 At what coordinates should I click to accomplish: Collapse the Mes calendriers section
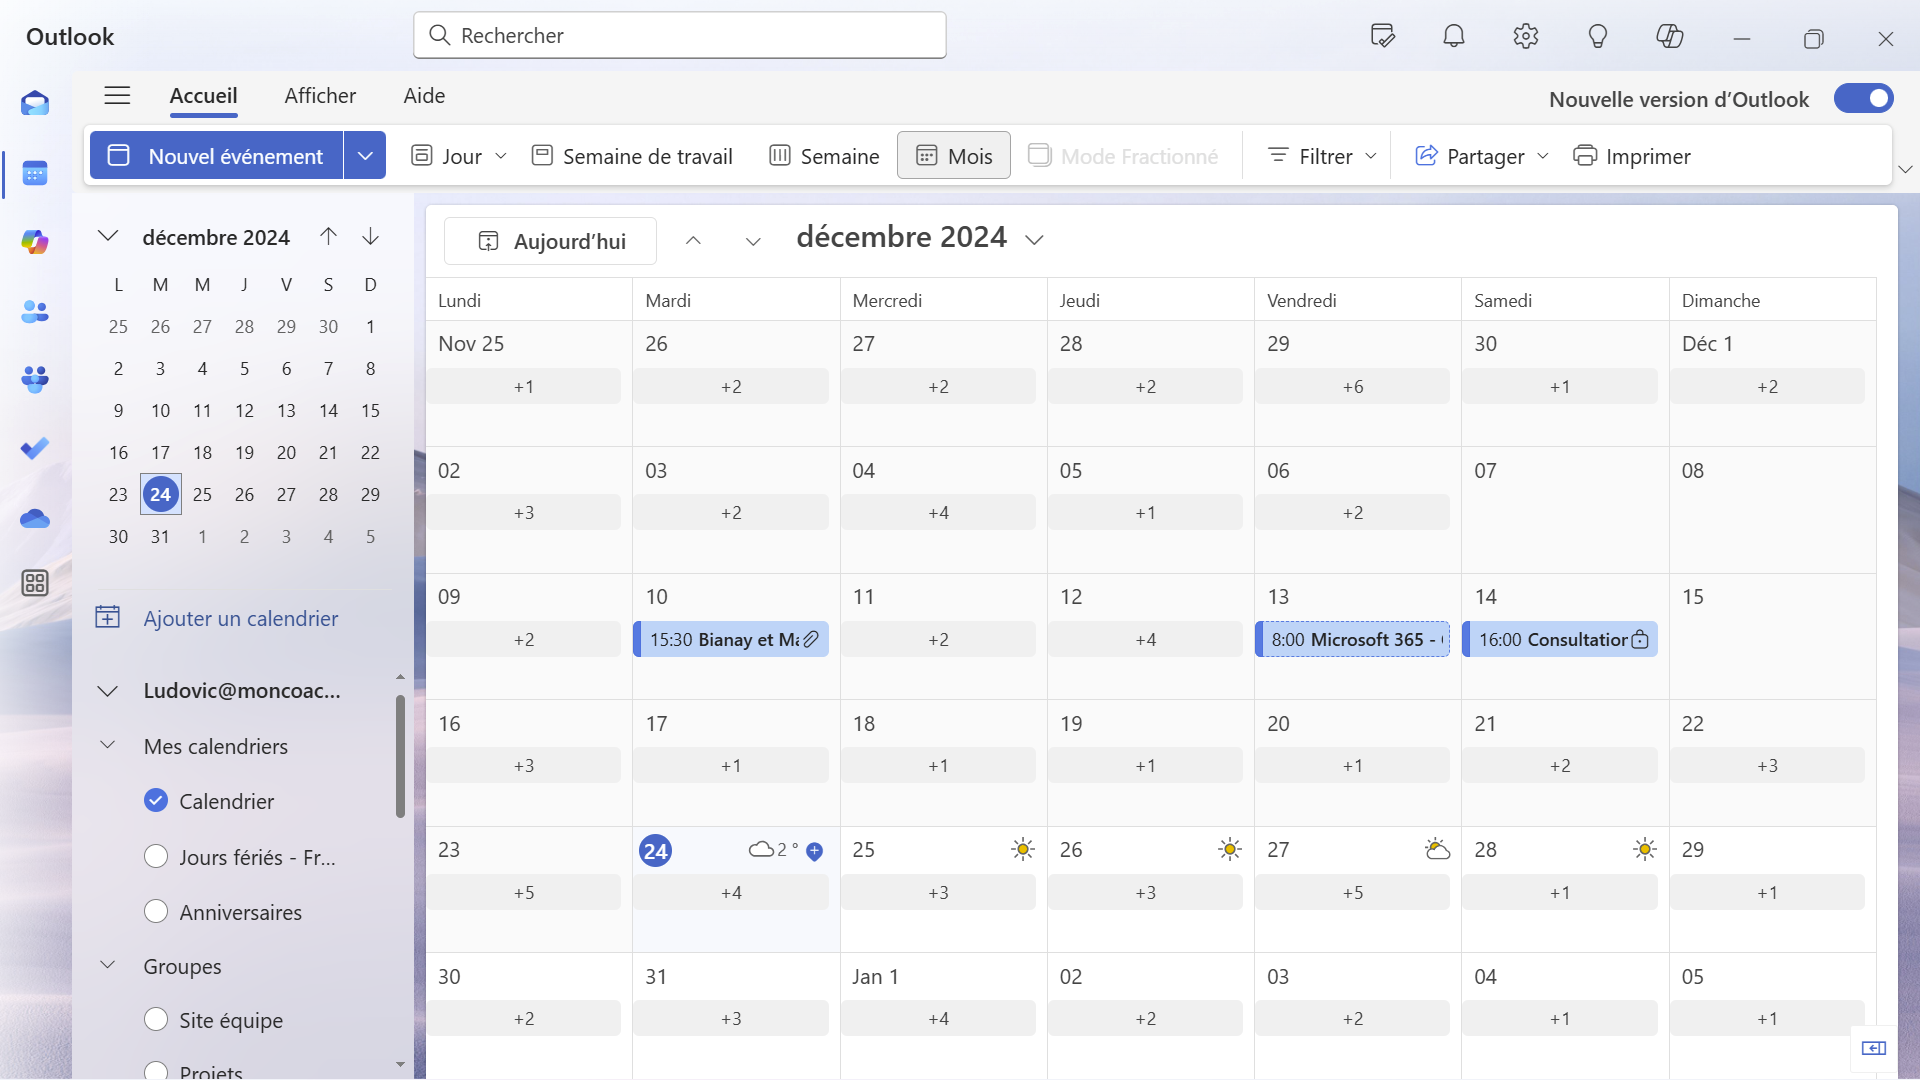108,746
